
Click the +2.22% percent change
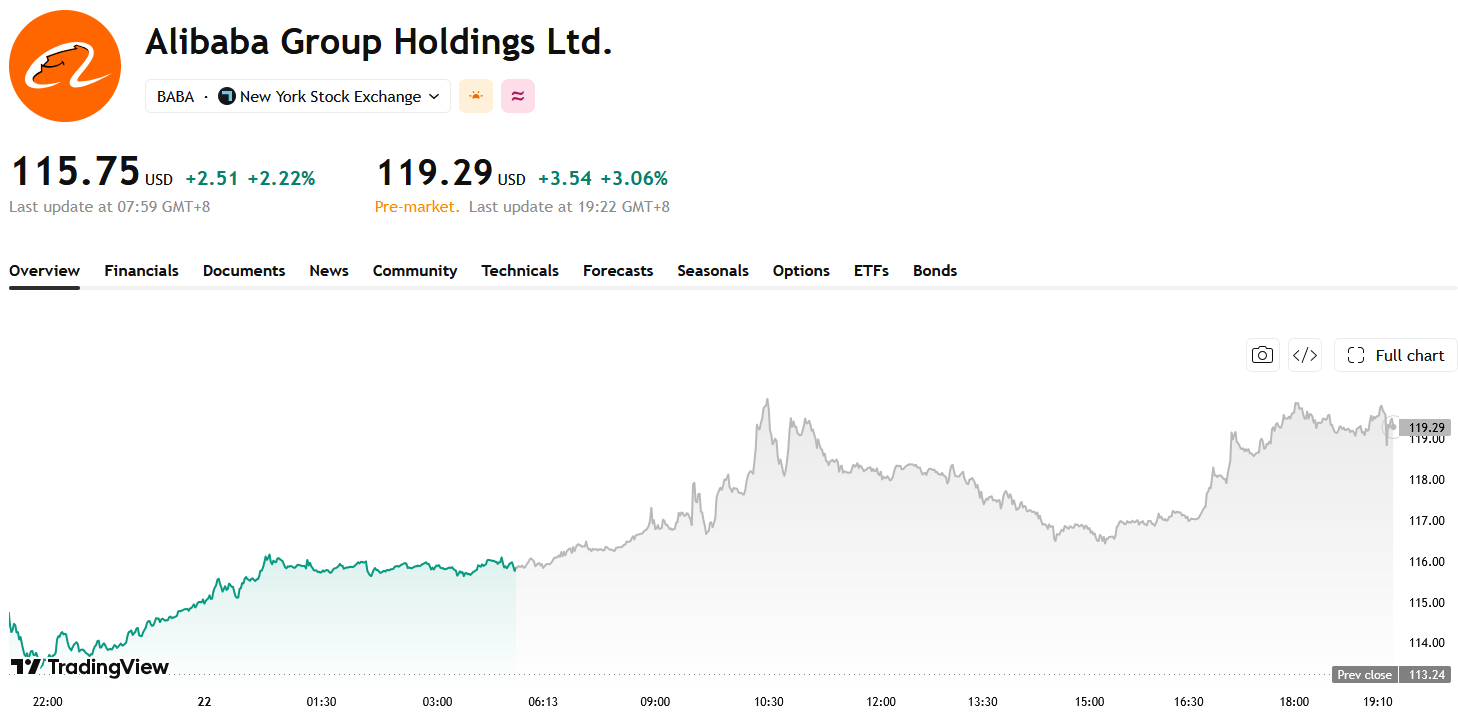click(282, 179)
